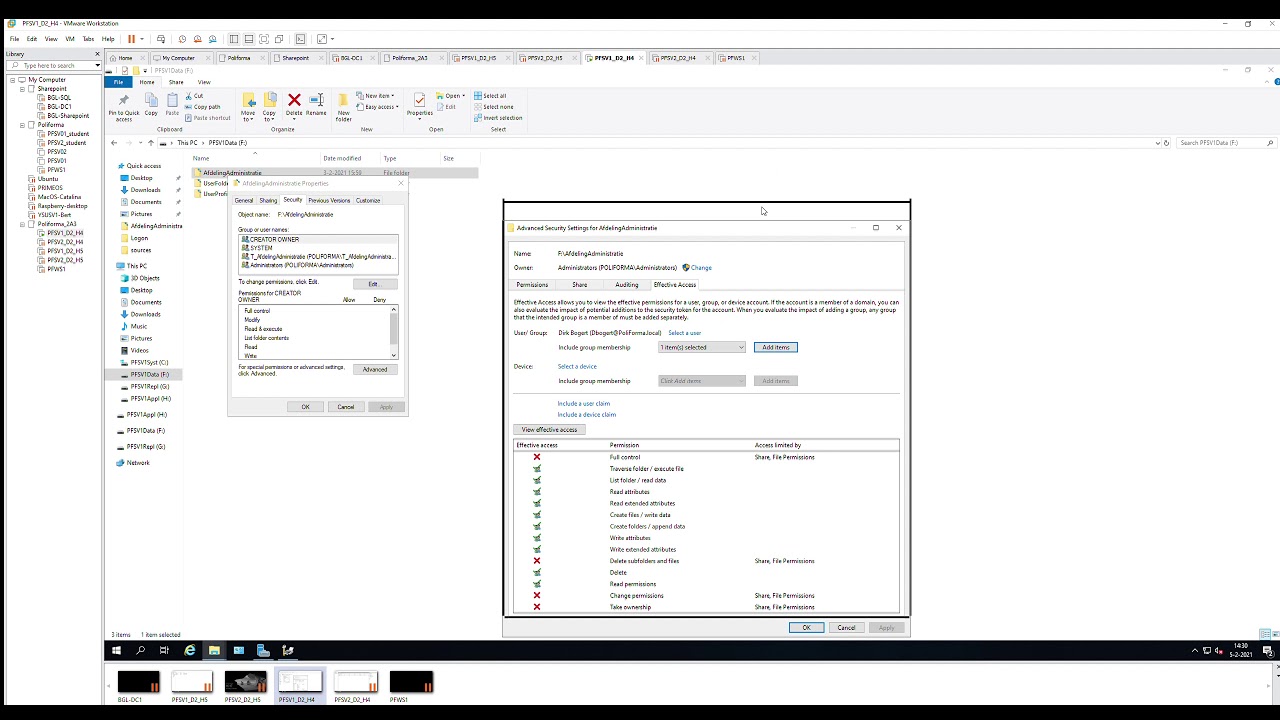1280x720 pixels.
Task: Click 'Include a user claim' link
Action: click(584, 404)
